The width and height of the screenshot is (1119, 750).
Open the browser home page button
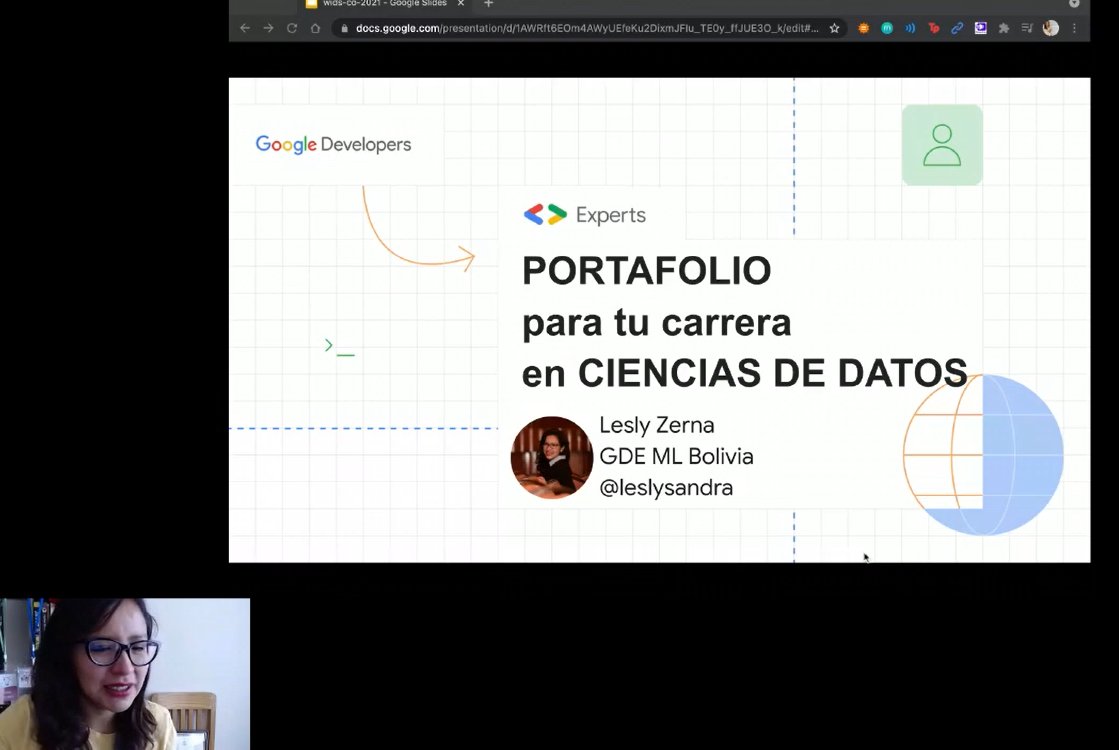coord(315,29)
